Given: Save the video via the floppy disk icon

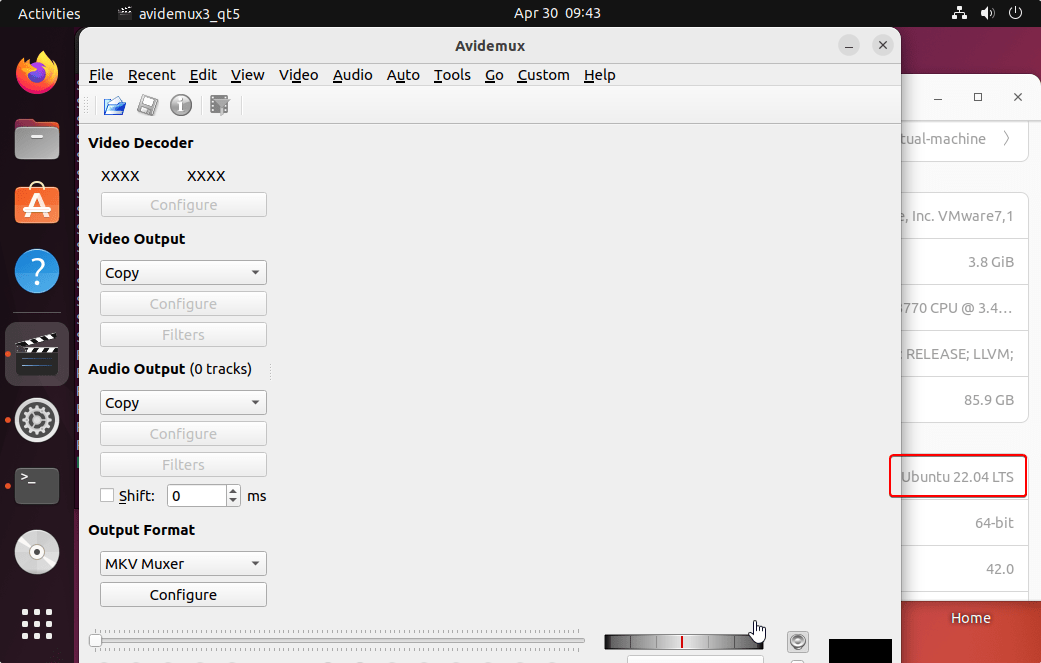Looking at the screenshot, I should tap(147, 105).
